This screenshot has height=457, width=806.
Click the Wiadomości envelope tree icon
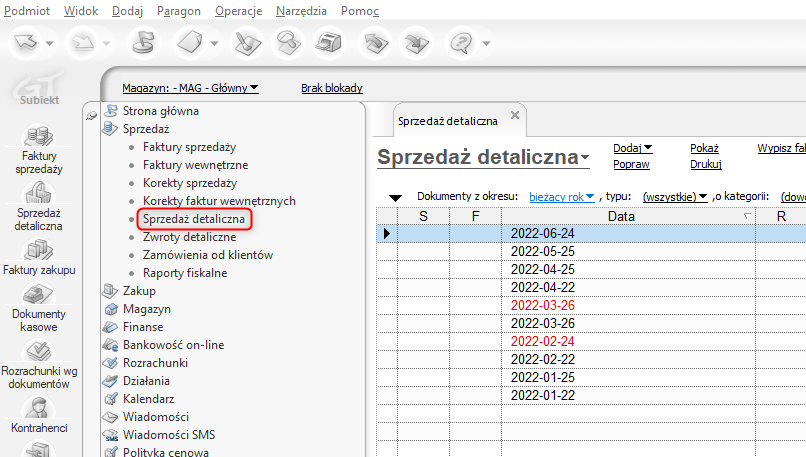[111, 417]
